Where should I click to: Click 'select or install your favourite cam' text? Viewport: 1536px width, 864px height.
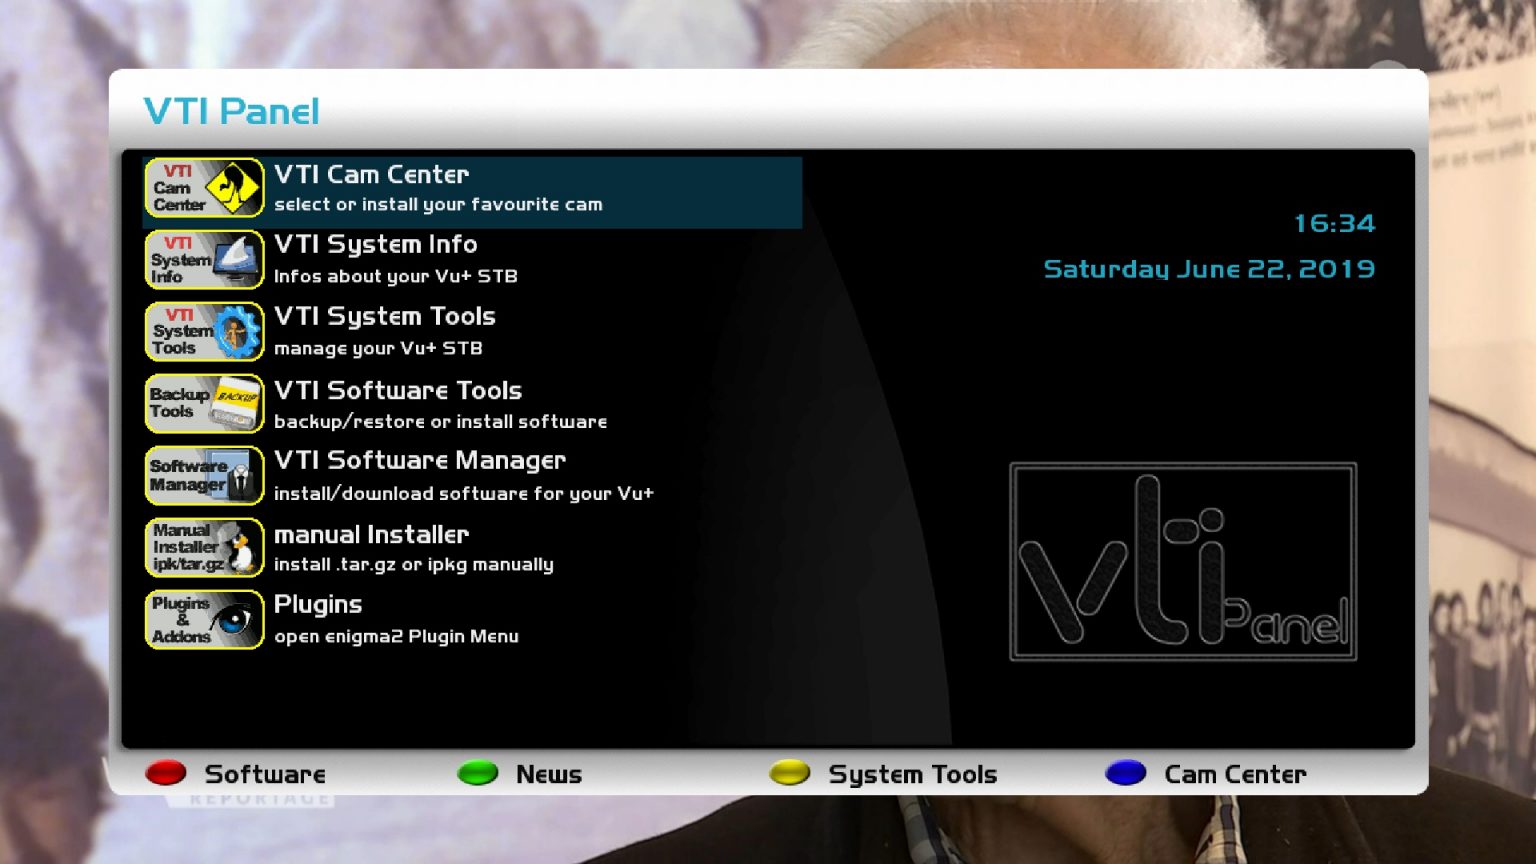click(x=438, y=204)
